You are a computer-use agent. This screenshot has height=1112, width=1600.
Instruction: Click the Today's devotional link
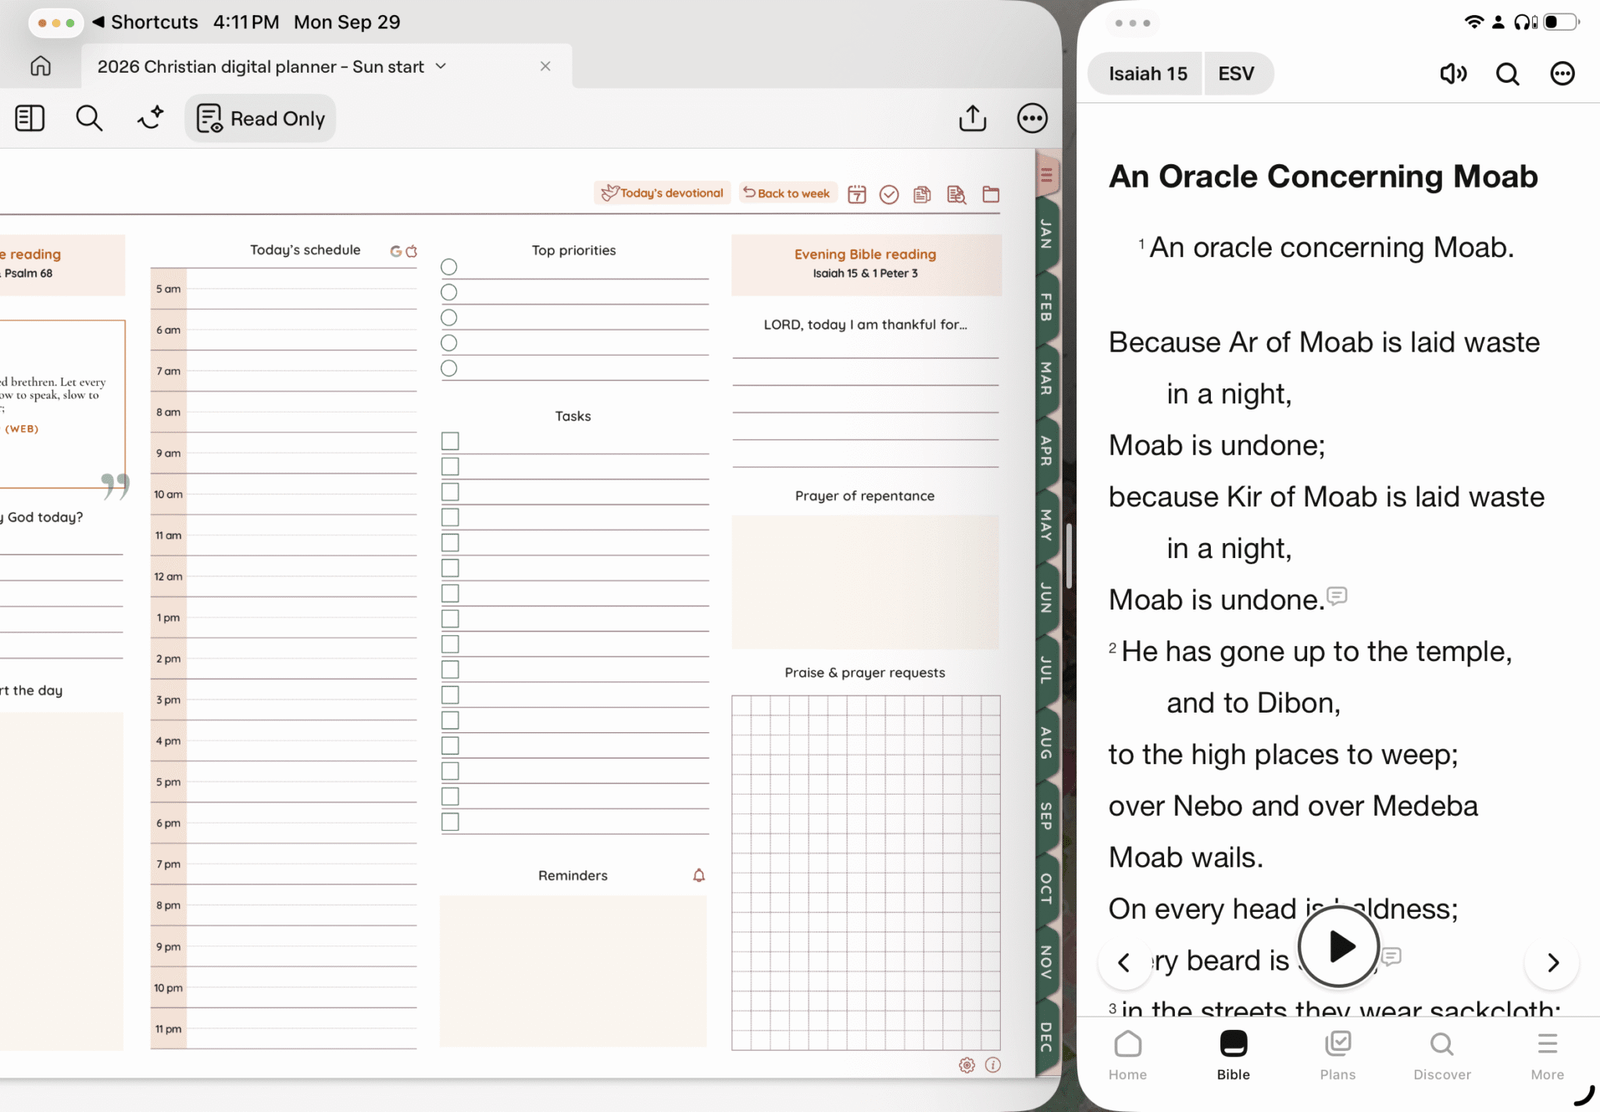[663, 193]
